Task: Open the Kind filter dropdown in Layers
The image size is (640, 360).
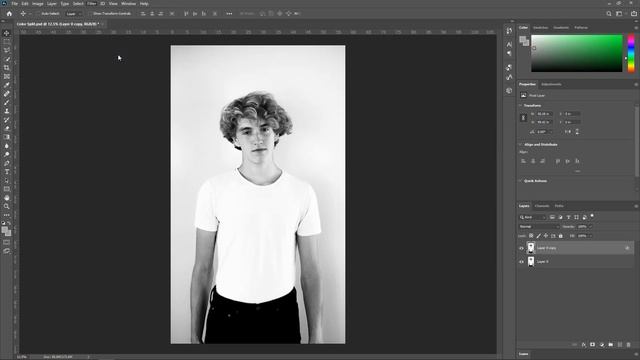Action: [532, 217]
